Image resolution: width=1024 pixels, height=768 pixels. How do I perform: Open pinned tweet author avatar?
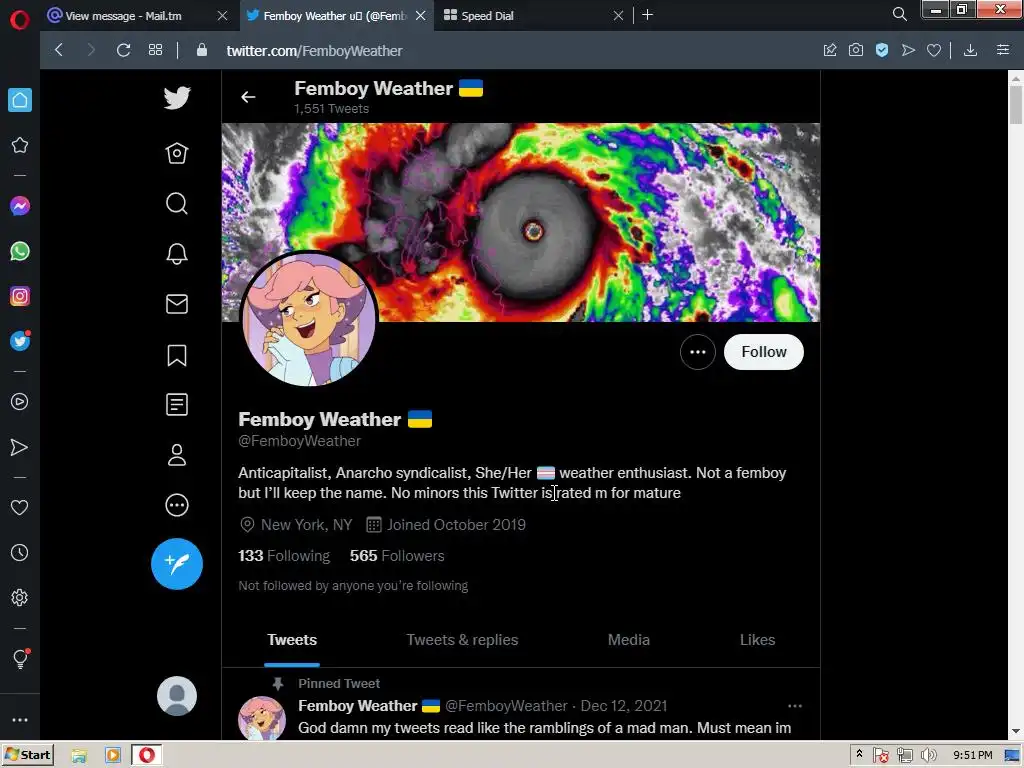pos(262,718)
